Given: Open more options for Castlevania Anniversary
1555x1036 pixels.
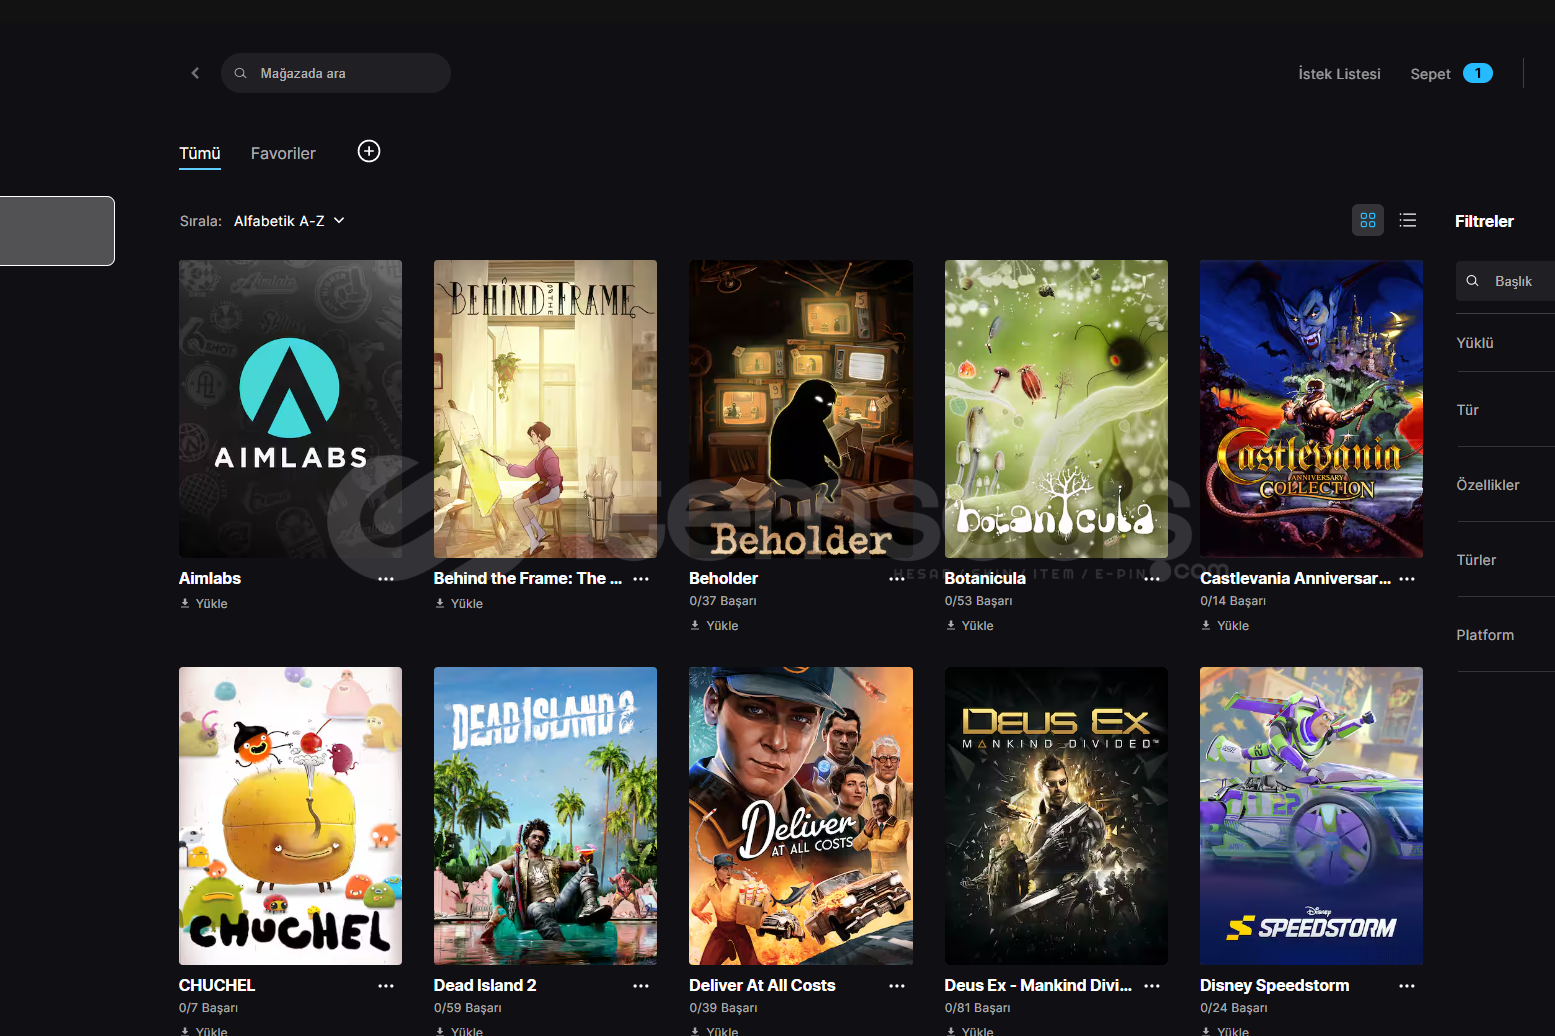Looking at the screenshot, I should point(1407,579).
